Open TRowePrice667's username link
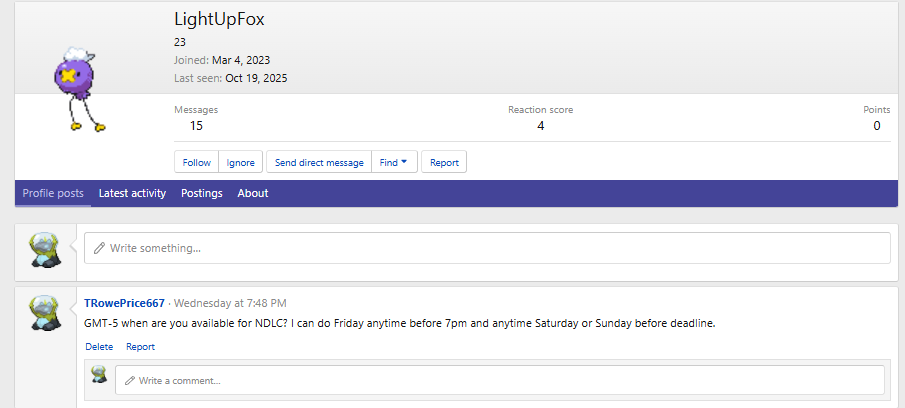Image resolution: width=905 pixels, height=408 pixels. [x=124, y=303]
